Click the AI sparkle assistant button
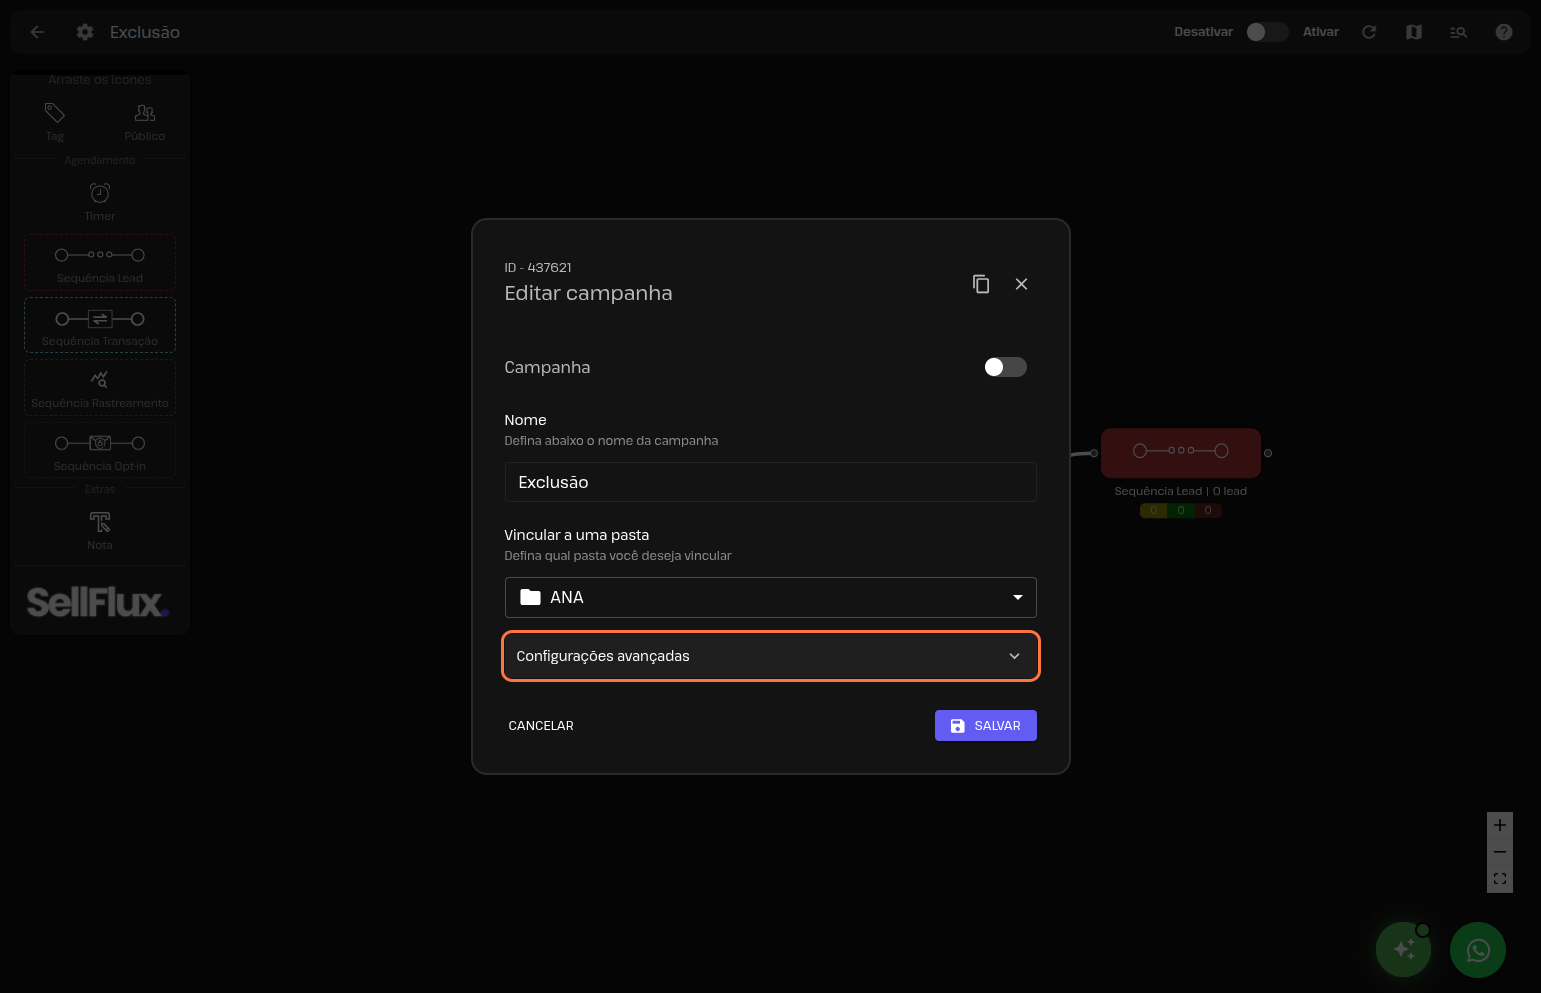 [1403, 950]
